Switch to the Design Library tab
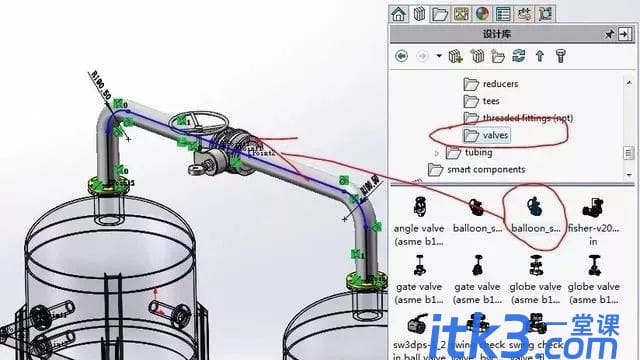 tap(419, 14)
